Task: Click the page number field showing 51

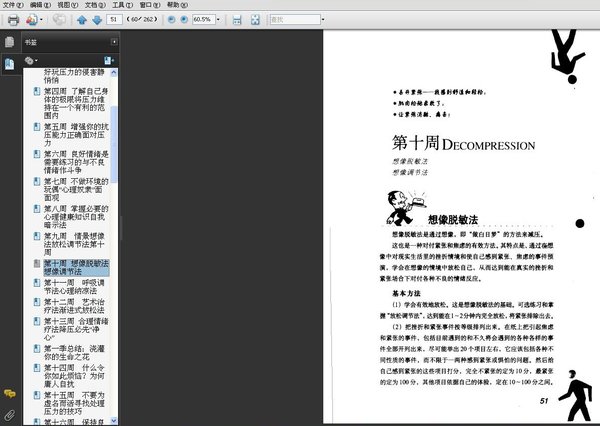Action: pyautogui.click(x=114, y=19)
